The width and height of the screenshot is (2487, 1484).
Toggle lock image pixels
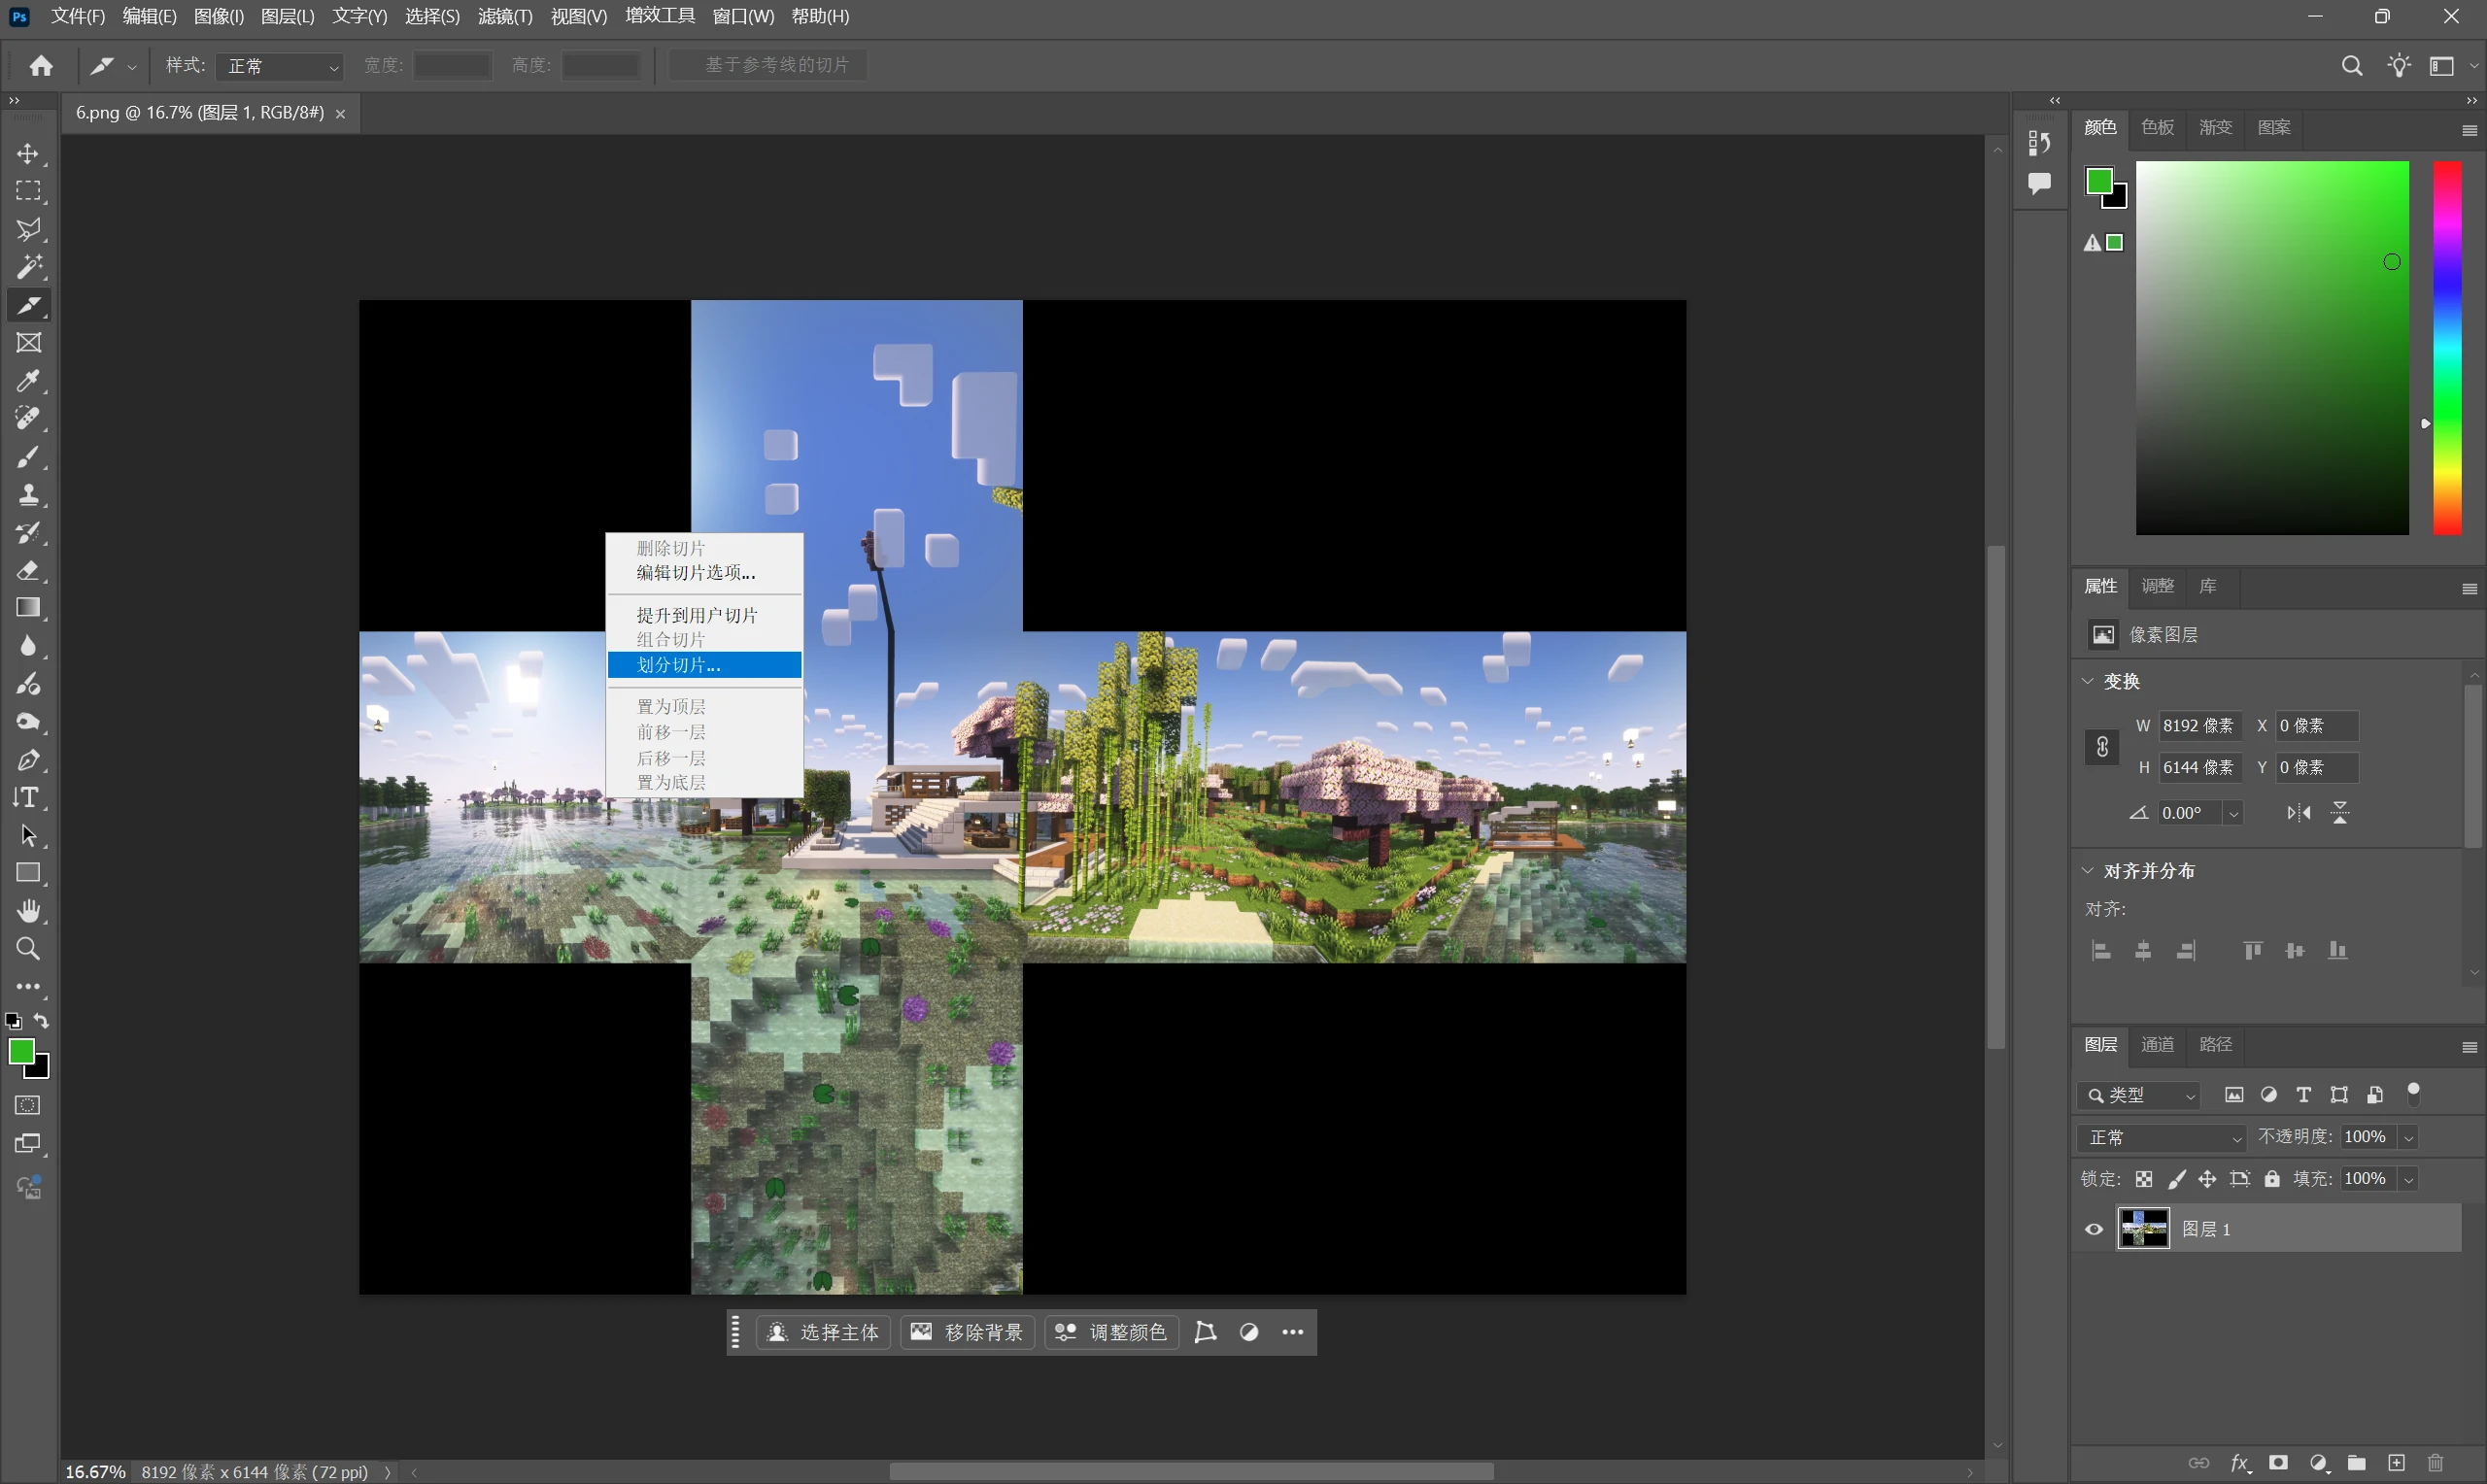pyautogui.click(x=2176, y=1180)
